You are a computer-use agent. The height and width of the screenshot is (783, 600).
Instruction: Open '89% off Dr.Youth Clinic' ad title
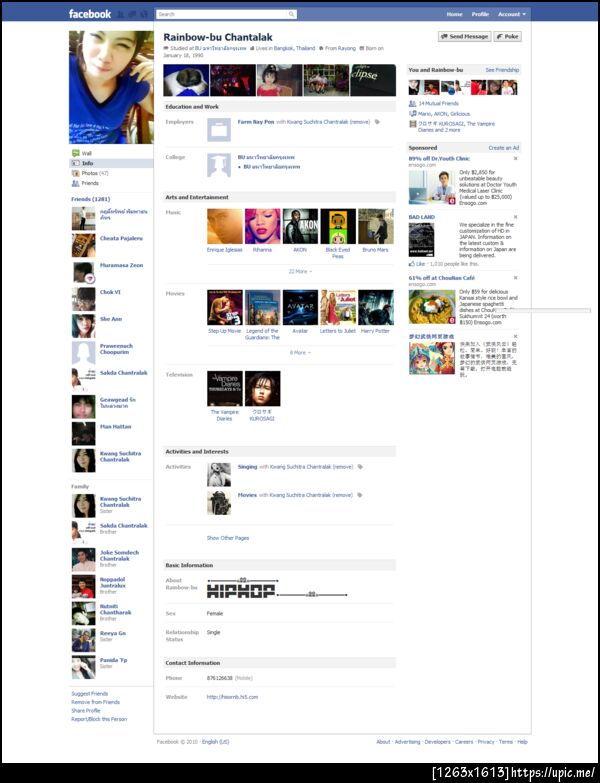tap(439, 158)
